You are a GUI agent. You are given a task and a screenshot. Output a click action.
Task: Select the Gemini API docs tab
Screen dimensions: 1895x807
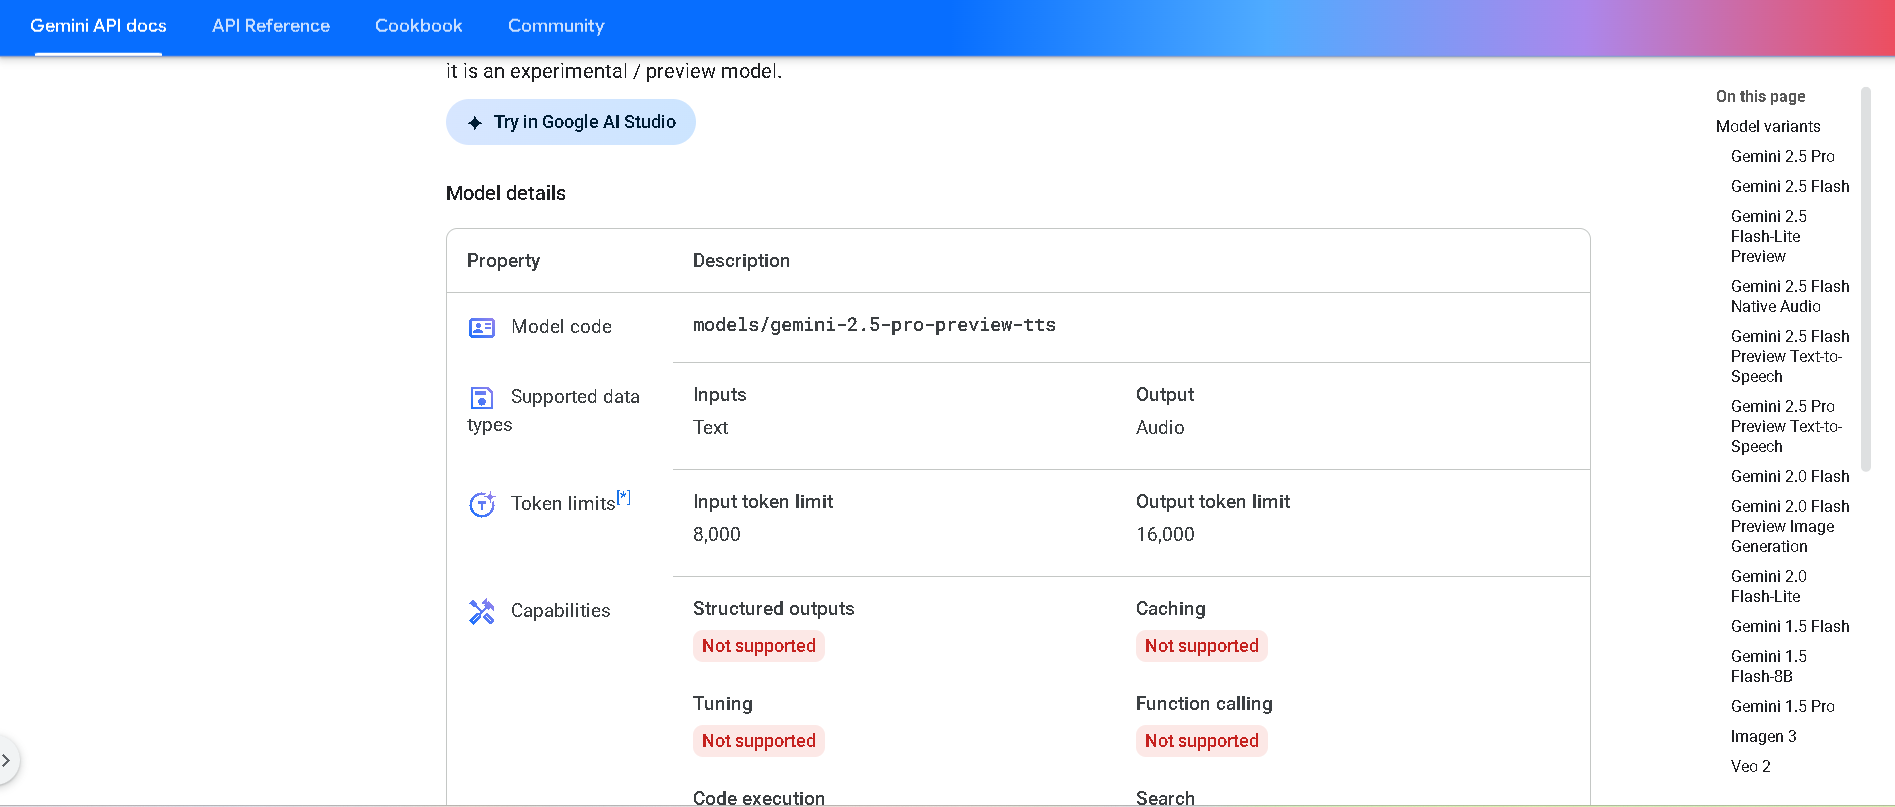pyautogui.click(x=98, y=26)
